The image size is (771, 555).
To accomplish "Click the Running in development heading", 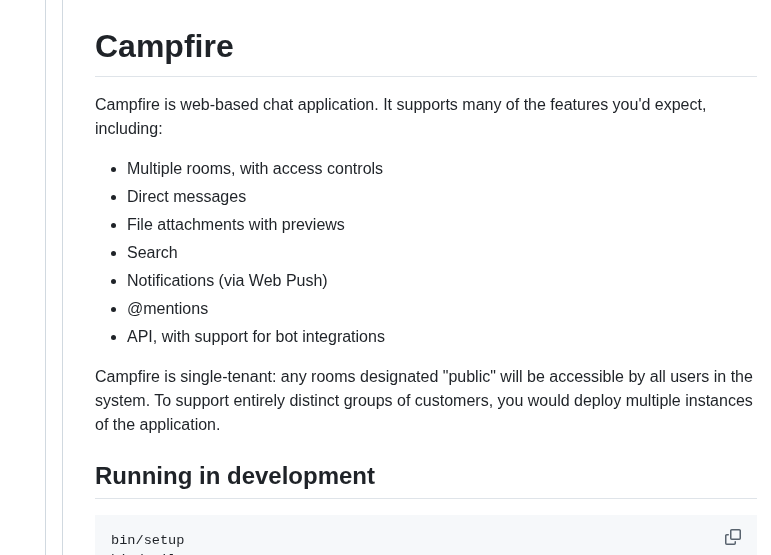I will point(235,476).
